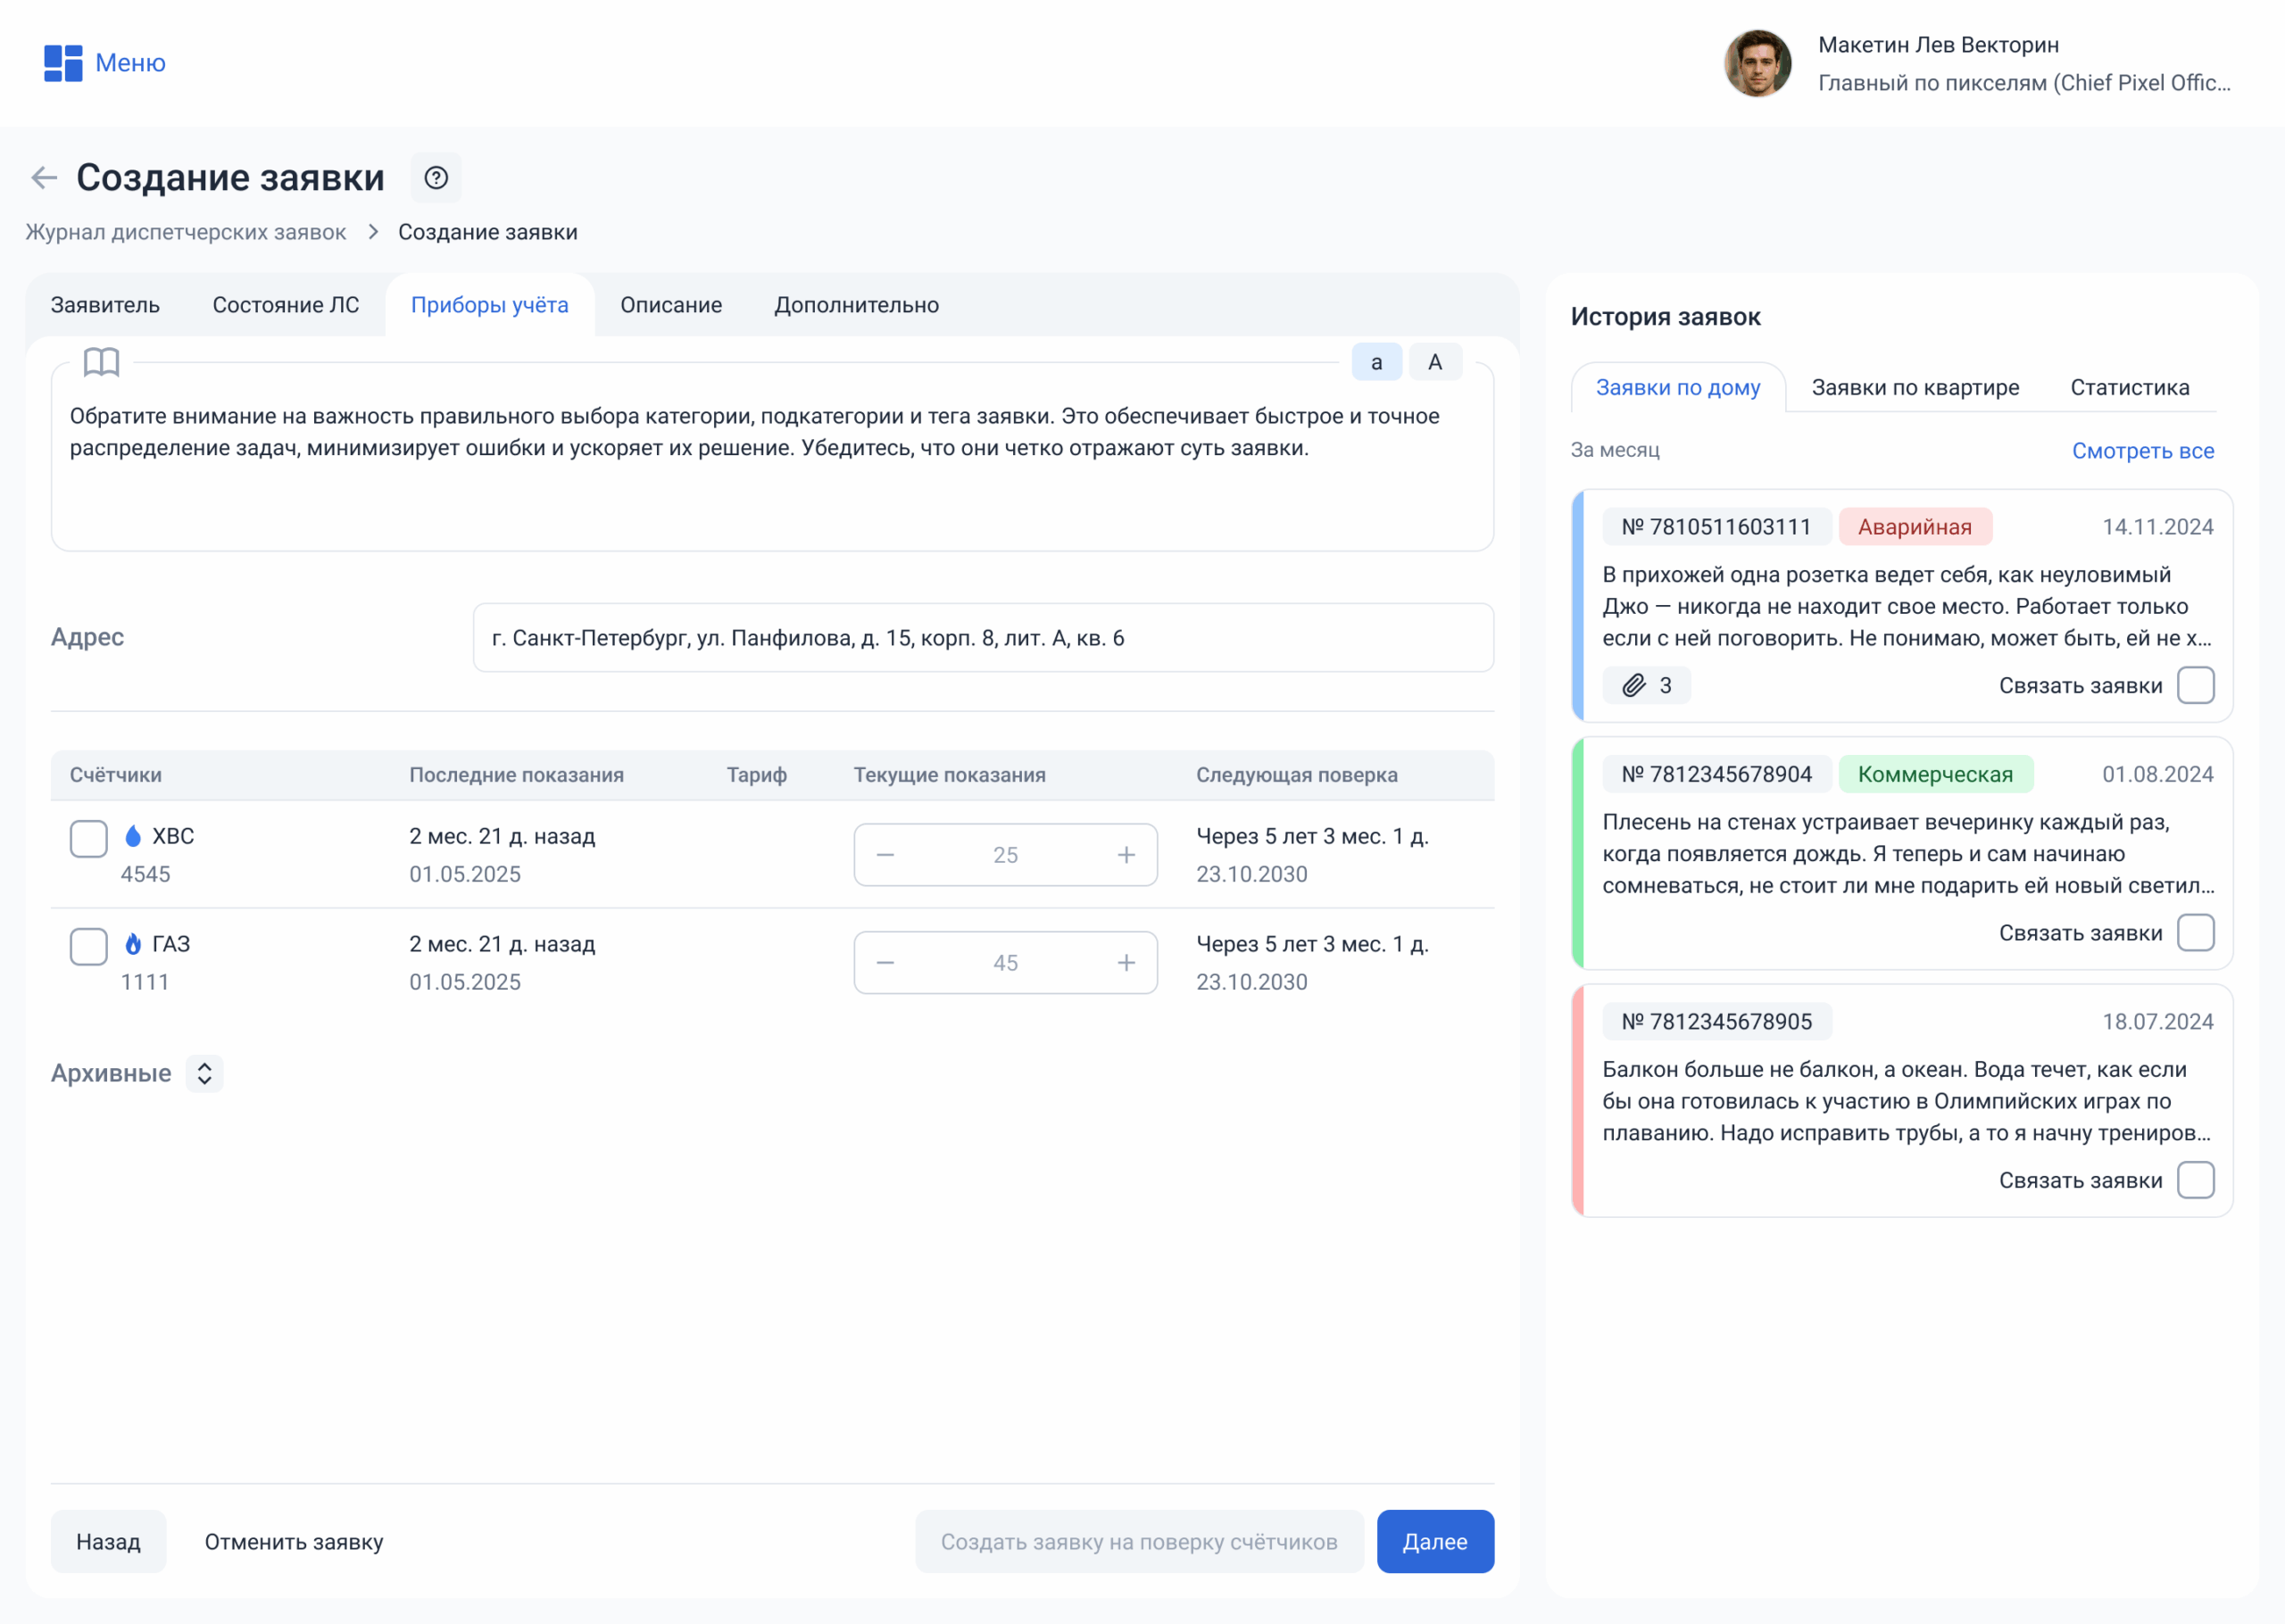The image size is (2285, 1624).
Task: Open the help question-mark icon
Action: [x=436, y=178]
